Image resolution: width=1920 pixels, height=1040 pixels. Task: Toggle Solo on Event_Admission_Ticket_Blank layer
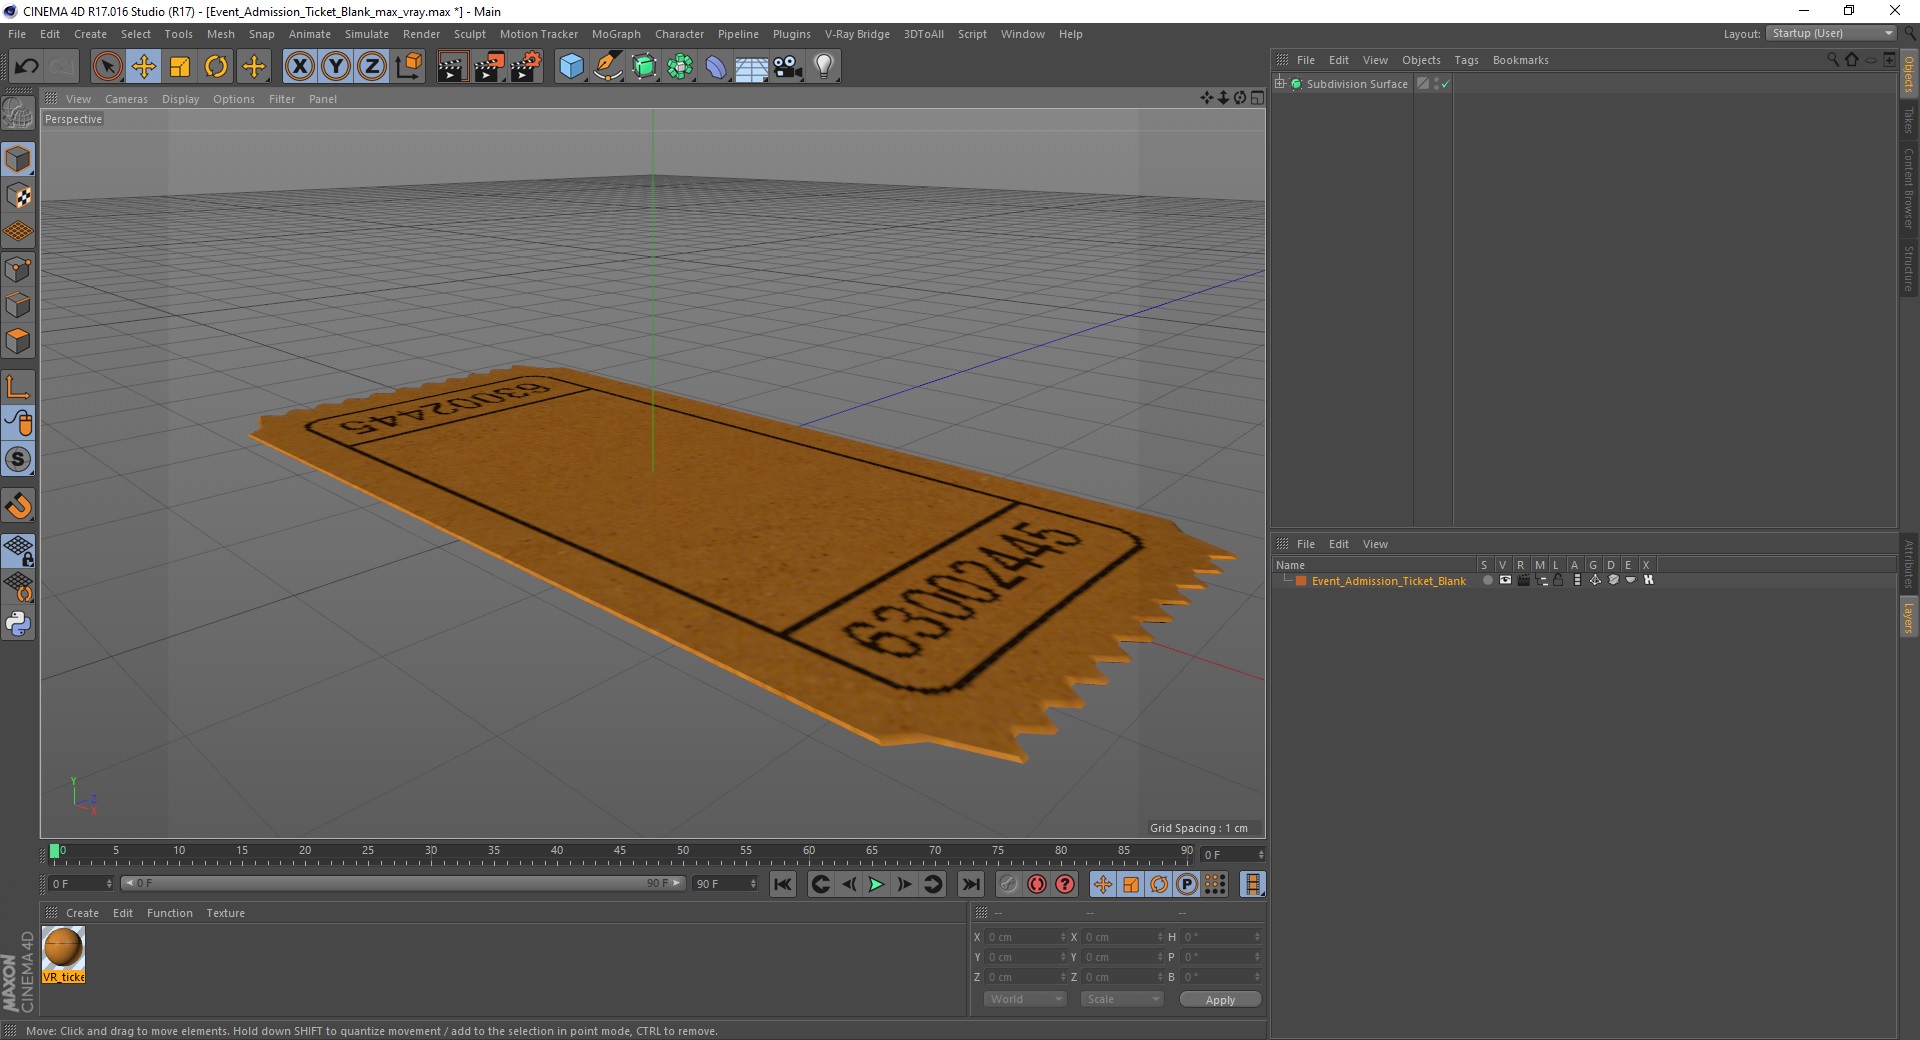pos(1487,580)
